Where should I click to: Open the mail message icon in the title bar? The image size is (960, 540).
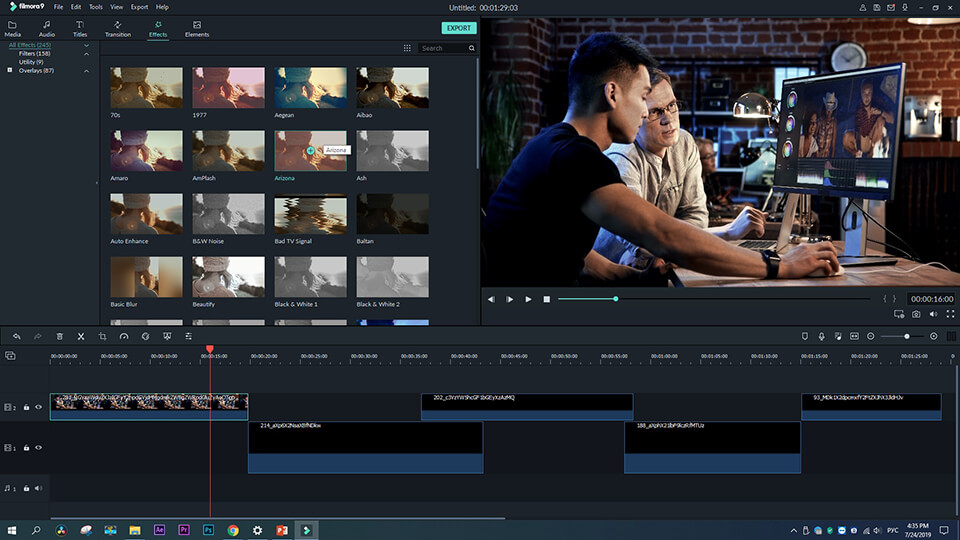[x=891, y=7]
